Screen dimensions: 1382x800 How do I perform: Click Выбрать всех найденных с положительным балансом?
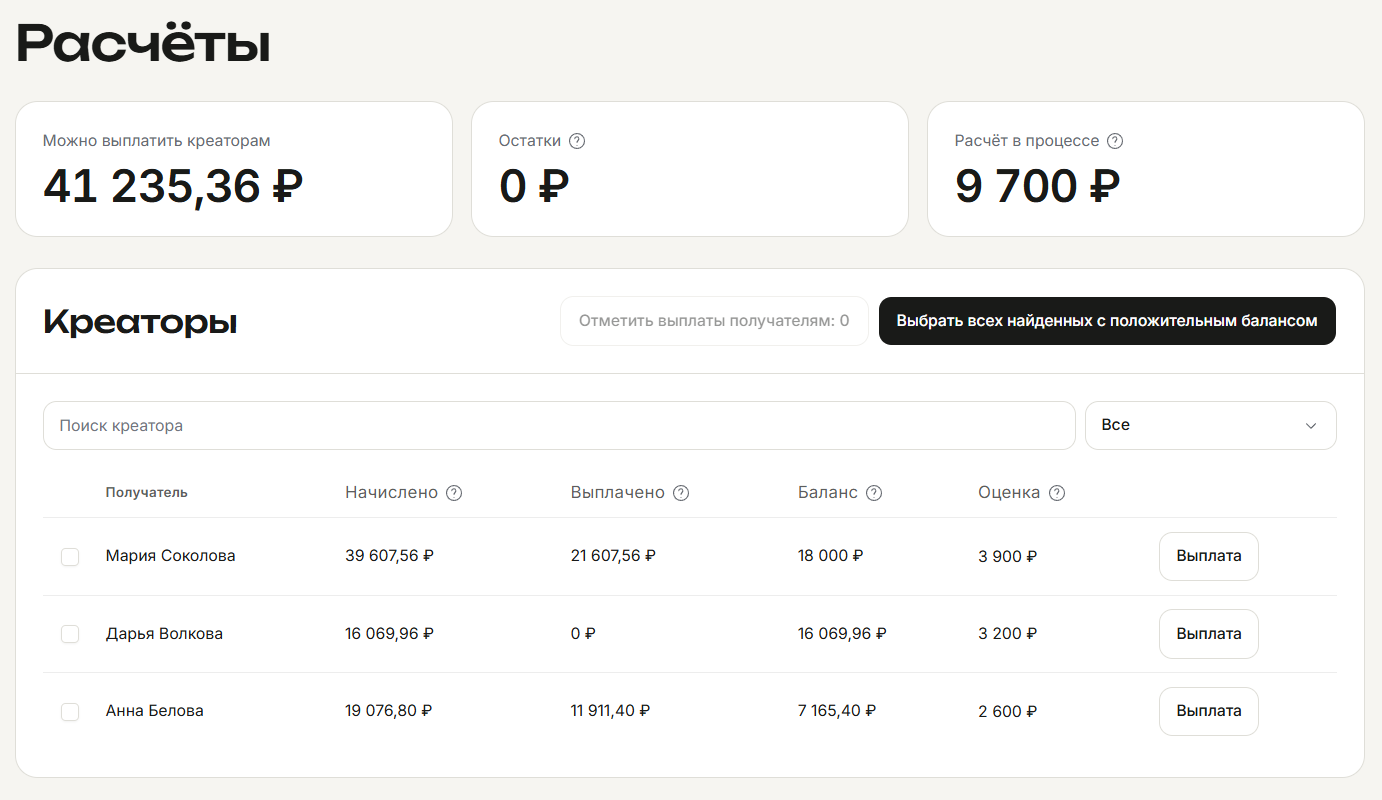point(1107,321)
